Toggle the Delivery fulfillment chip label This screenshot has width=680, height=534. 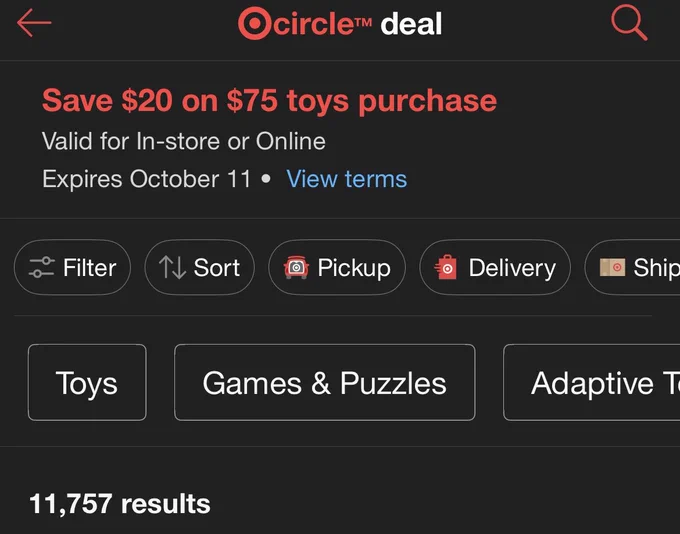tap(512, 268)
